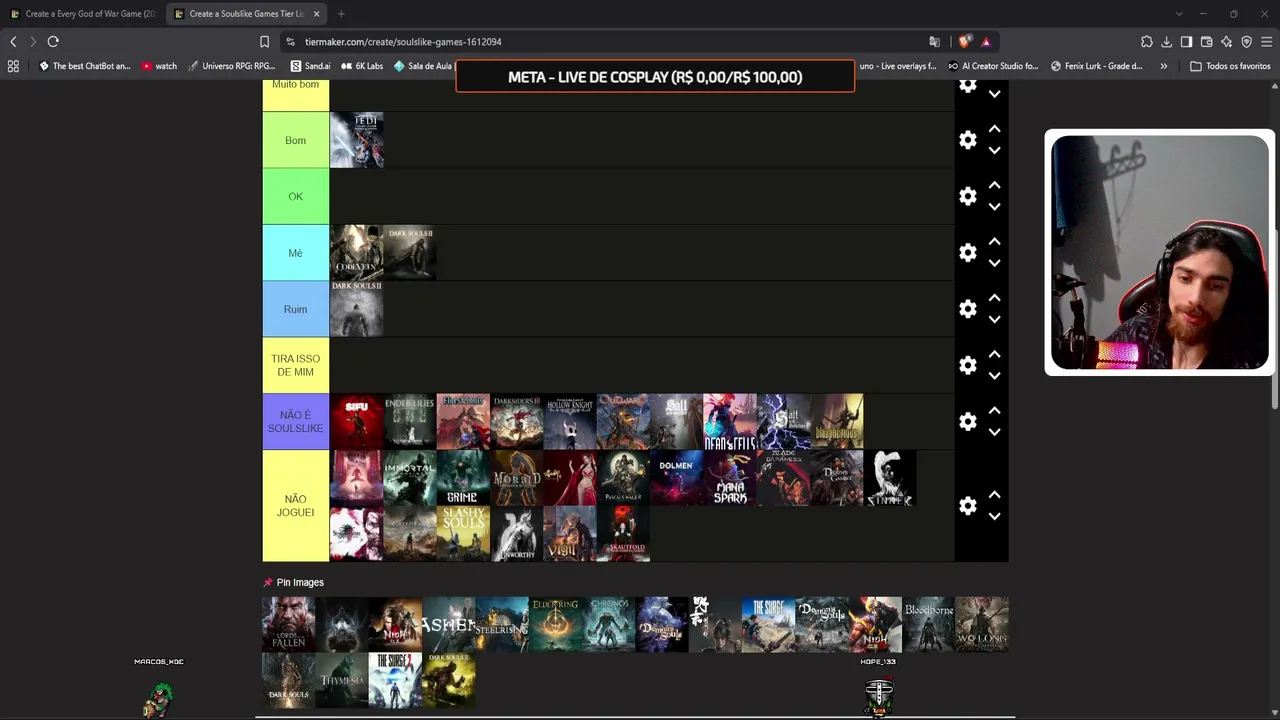Click the Bom tier label

click(x=295, y=140)
